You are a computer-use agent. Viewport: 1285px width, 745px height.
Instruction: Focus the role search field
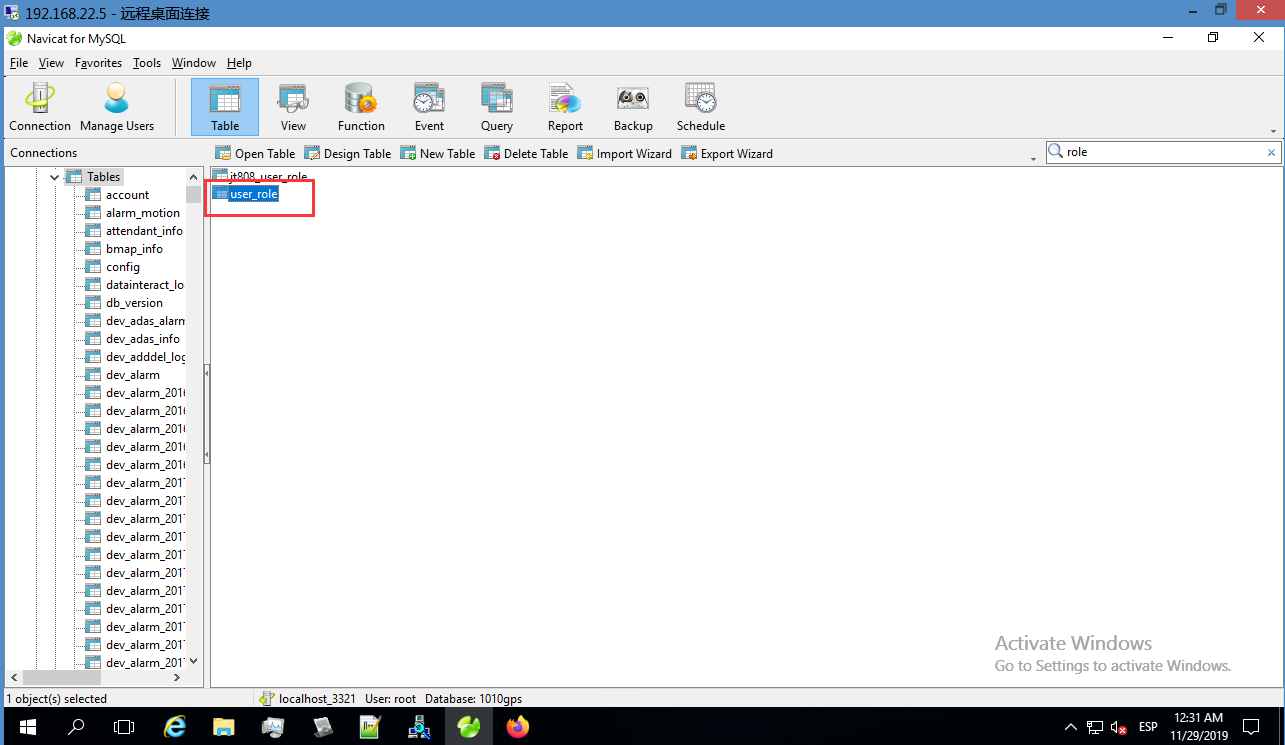pyautogui.click(x=1162, y=152)
